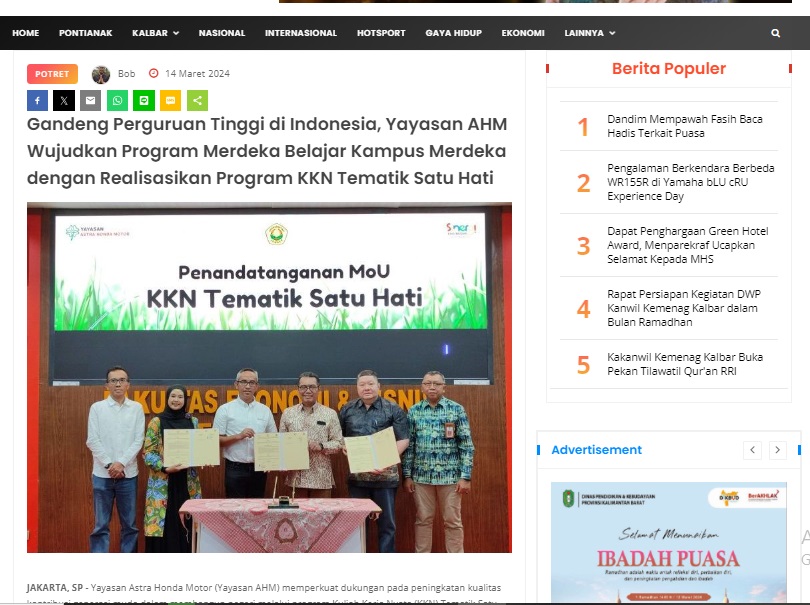The height and width of the screenshot is (605, 810).
Task: Click the 'Berita Populer' heading
Action: coord(668,68)
